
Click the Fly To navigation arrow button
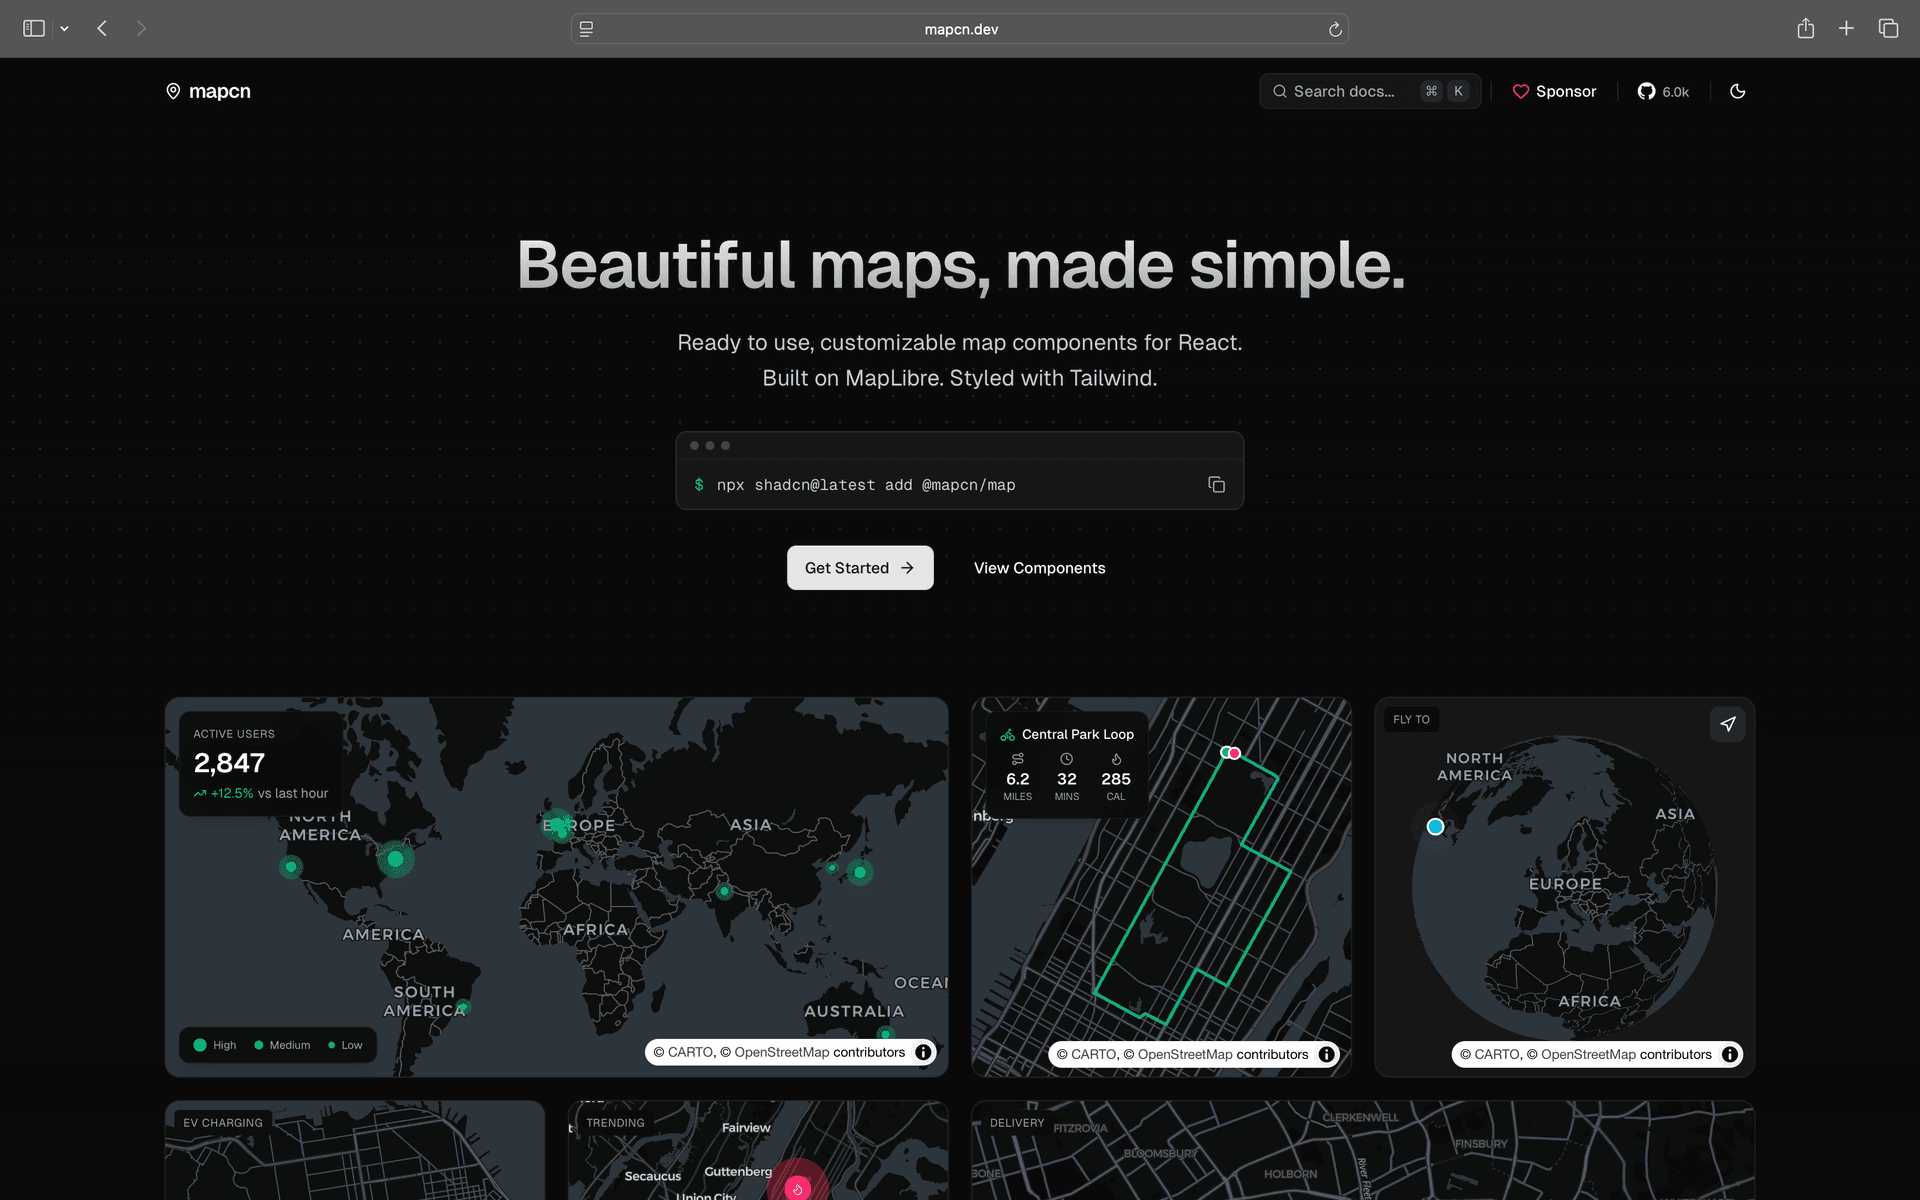pyautogui.click(x=1727, y=724)
